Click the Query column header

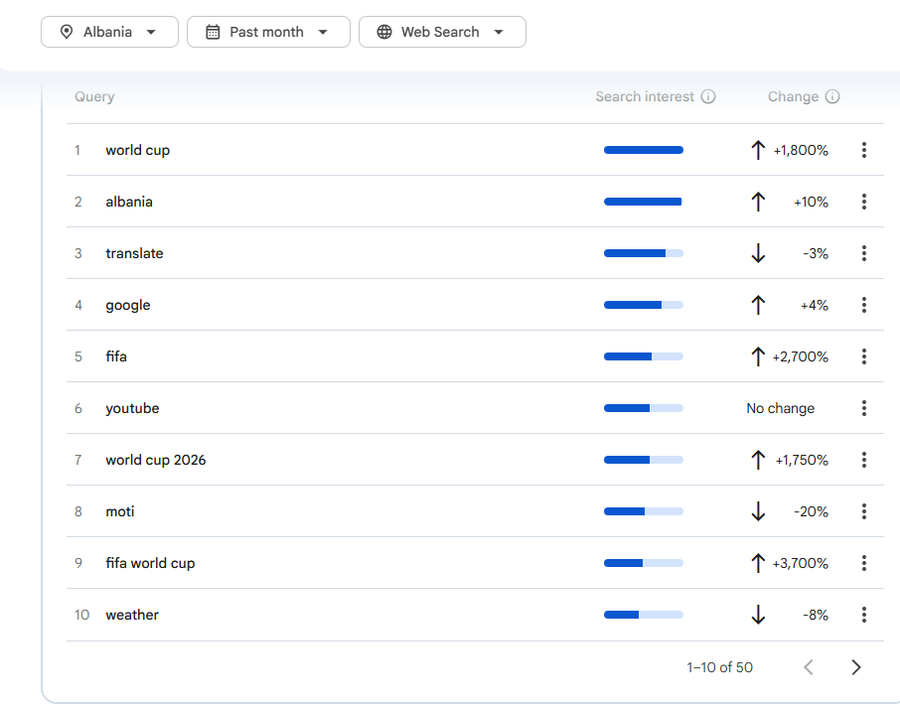pyautogui.click(x=95, y=97)
